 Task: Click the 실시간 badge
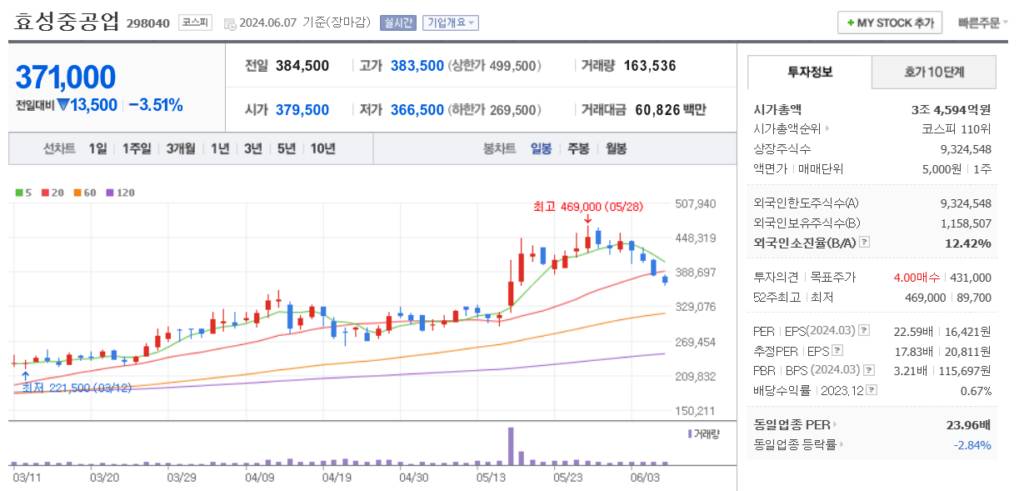pos(398,22)
